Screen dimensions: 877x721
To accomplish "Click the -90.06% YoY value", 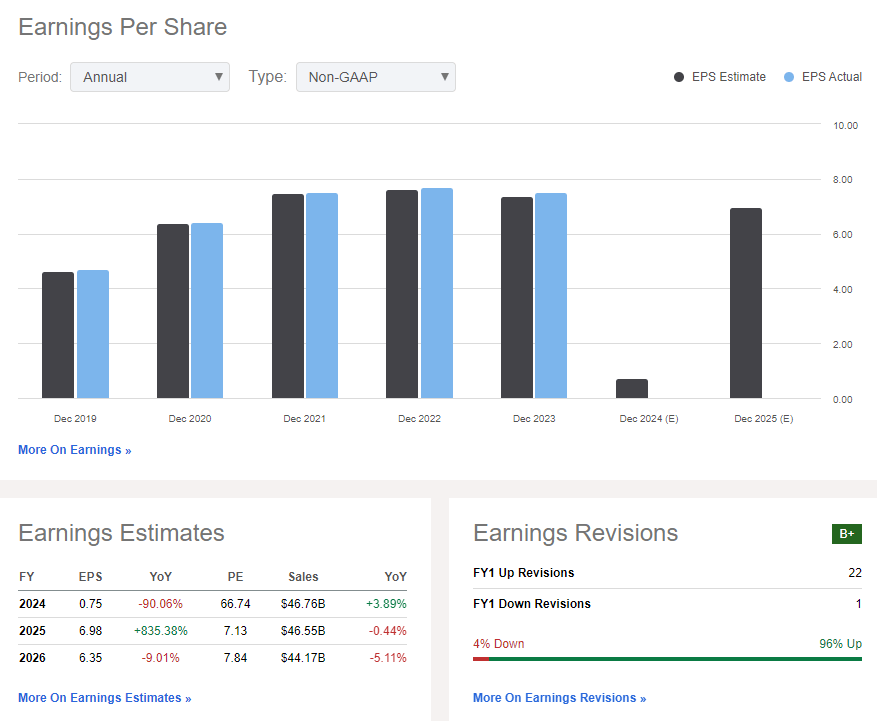I will pos(161,604).
